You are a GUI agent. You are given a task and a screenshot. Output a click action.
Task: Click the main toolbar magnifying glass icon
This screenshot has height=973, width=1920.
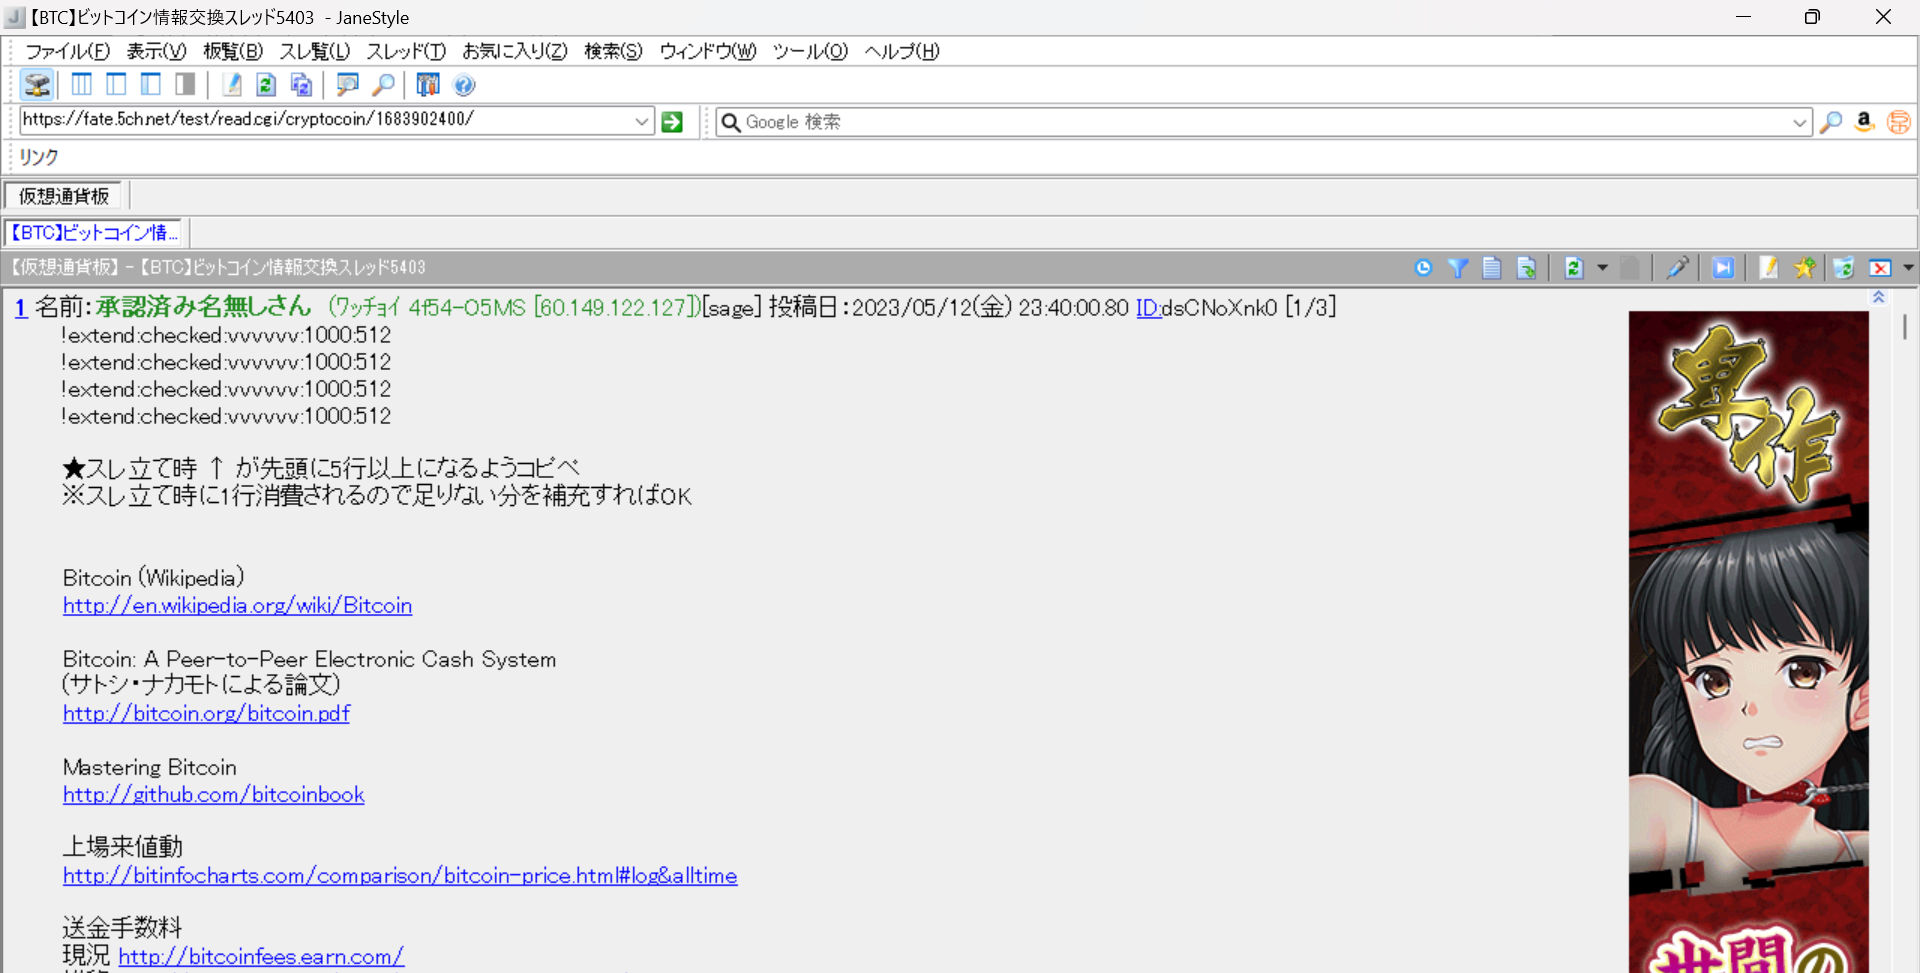click(x=382, y=85)
